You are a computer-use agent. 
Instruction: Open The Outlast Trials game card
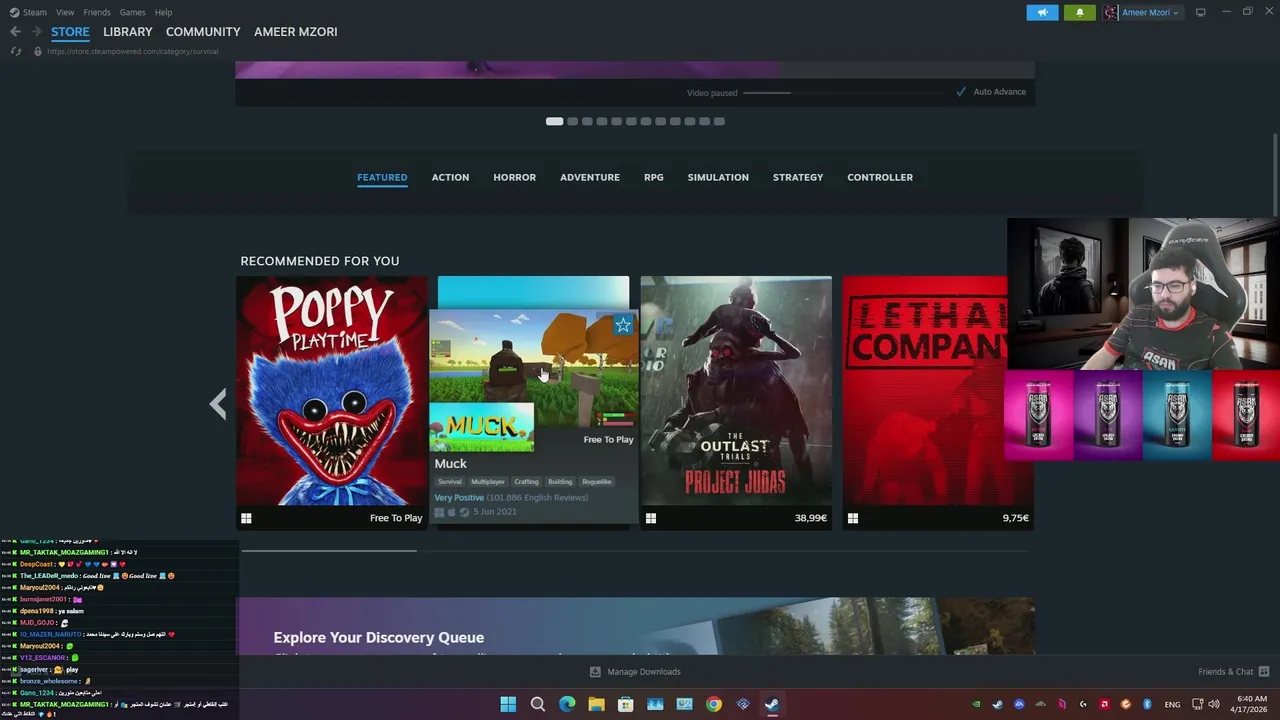pyautogui.click(x=736, y=402)
